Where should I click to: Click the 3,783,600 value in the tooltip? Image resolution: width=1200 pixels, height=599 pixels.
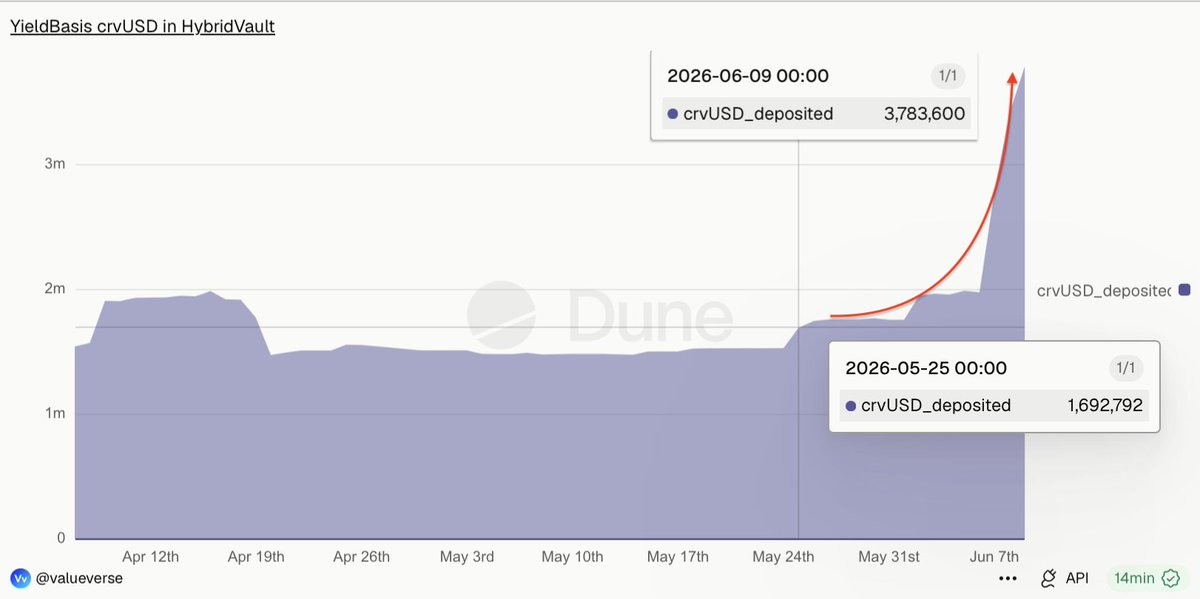coord(924,114)
